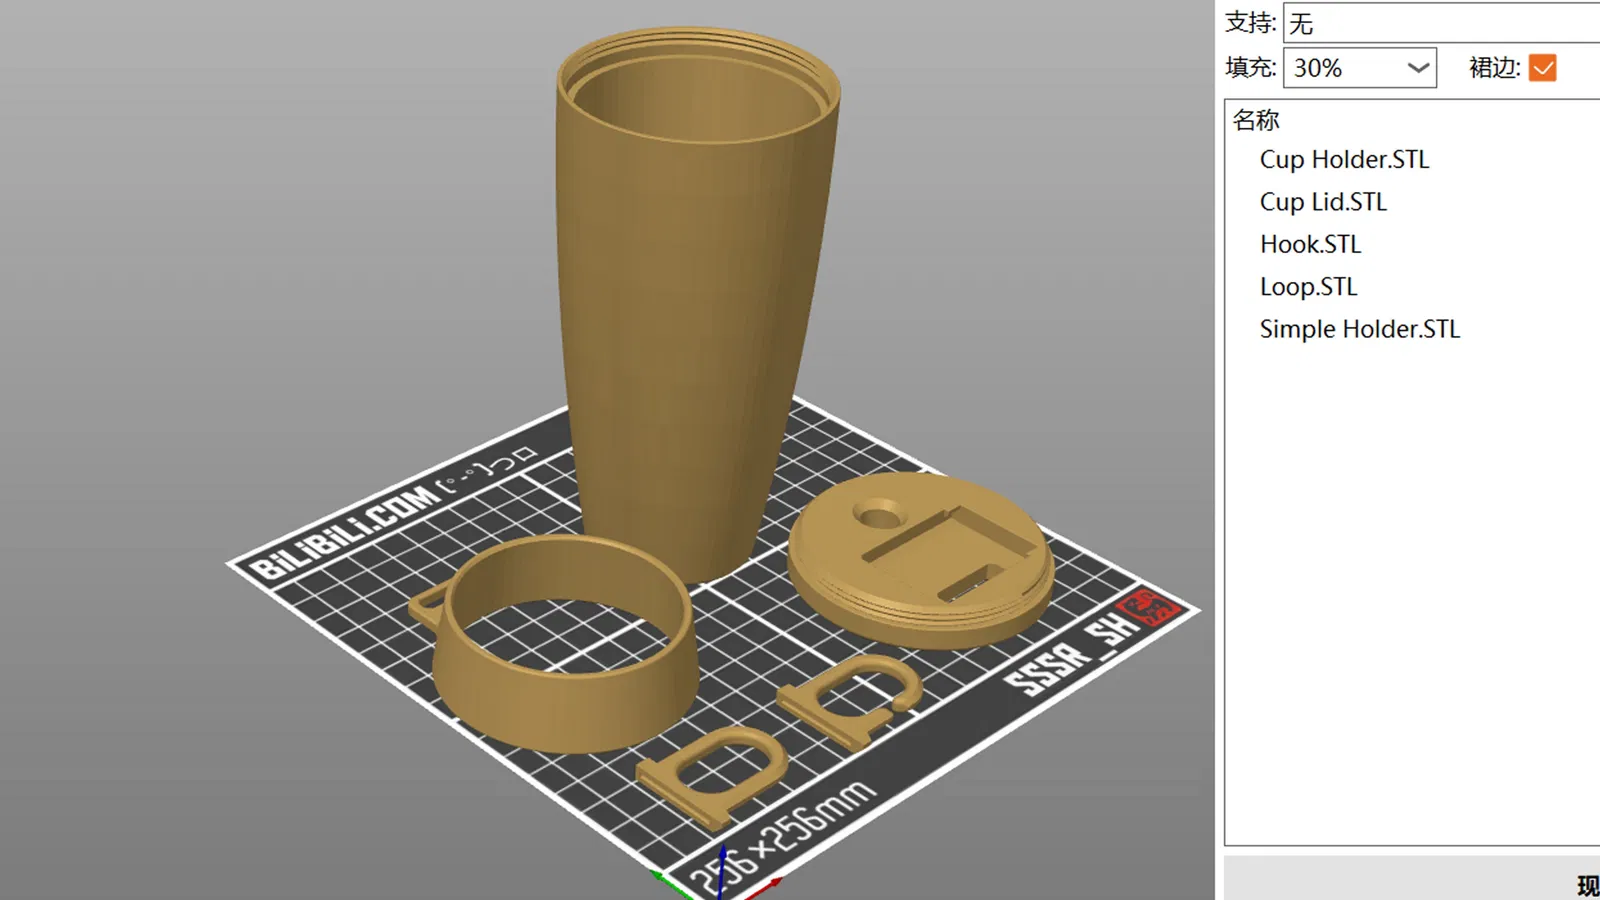Toggle the 裙边 brim checkbox
Image resolution: width=1600 pixels, height=900 pixels.
click(1542, 68)
